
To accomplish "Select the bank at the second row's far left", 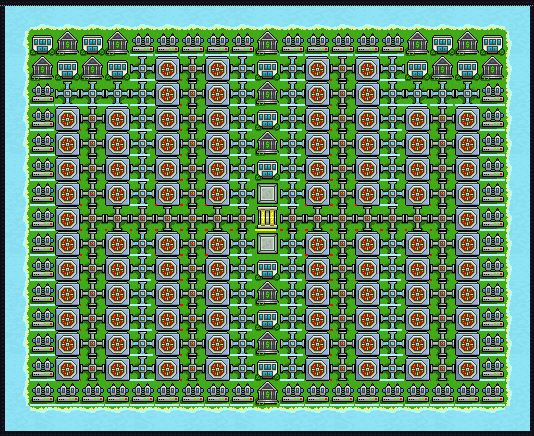I will pyautogui.click(x=43, y=68).
